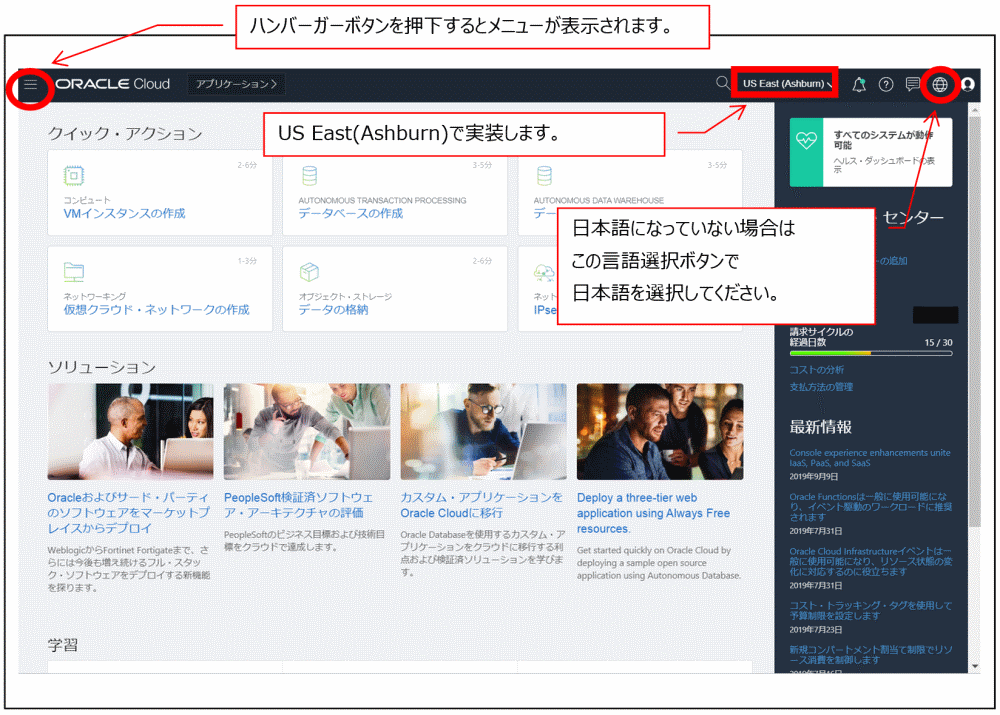The image size is (1000, 715).
Task: Expand the アプリケーション dropdown
Action: click(236, 84)
